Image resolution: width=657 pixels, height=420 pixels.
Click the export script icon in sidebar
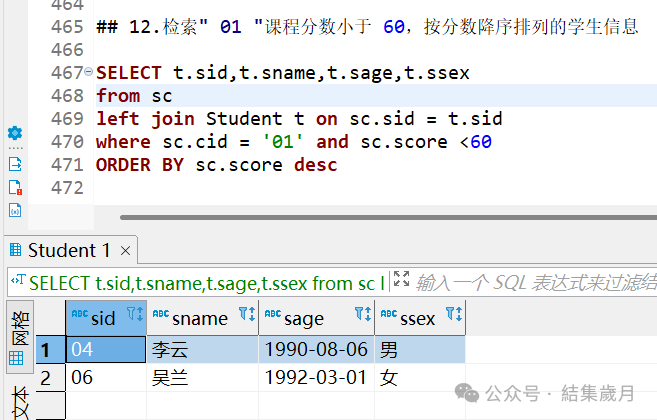(15, 164)
